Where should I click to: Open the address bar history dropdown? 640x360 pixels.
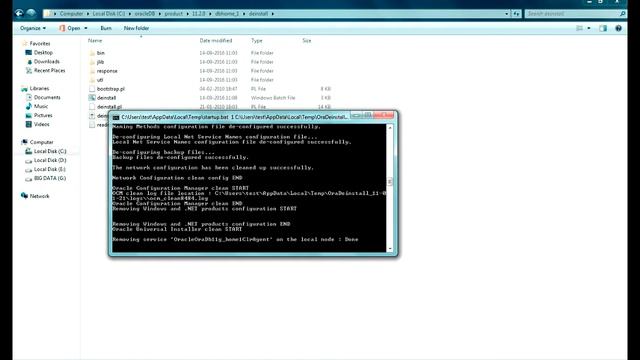click(x=507, y=14)
